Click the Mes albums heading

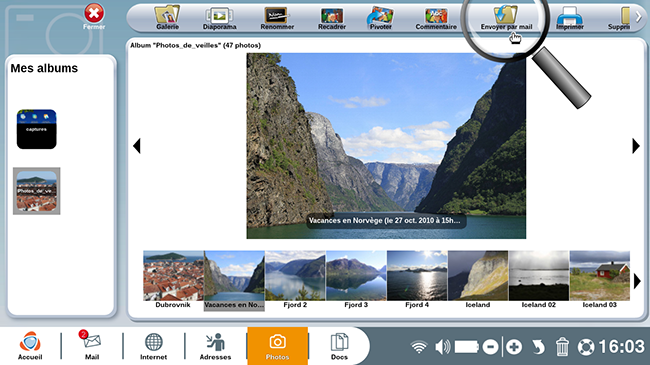[44, 68]
